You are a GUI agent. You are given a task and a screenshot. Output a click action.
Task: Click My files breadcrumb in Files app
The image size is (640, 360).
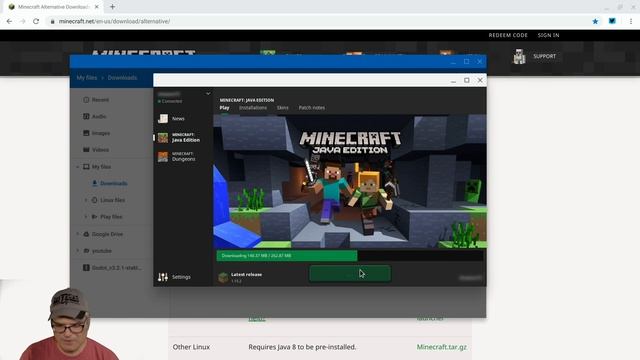coord(87,78)
